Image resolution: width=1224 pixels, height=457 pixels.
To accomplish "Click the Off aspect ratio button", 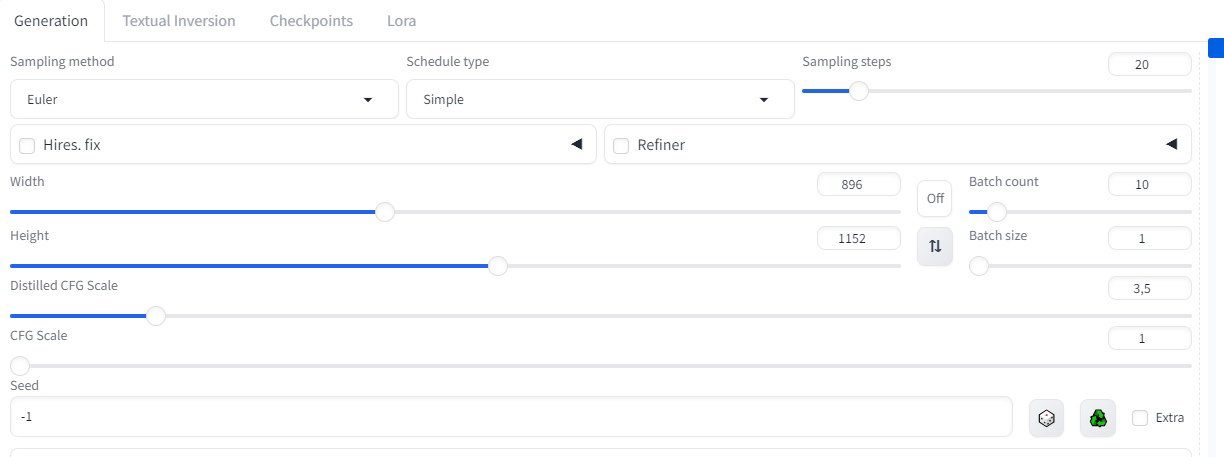I will [935, 198].
